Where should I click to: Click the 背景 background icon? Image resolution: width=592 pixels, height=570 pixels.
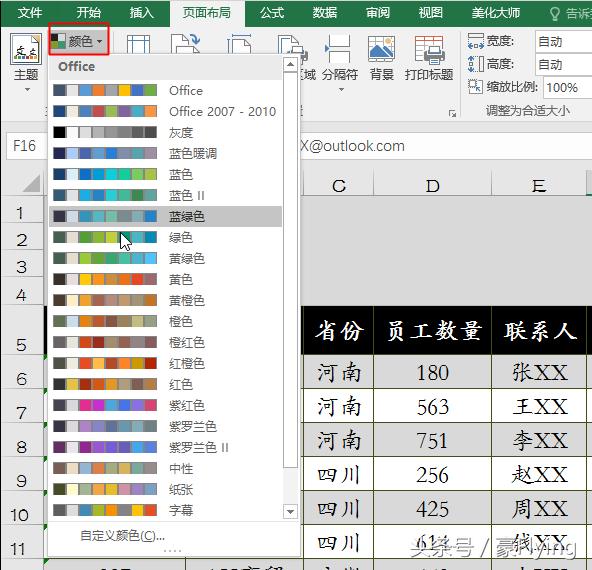(381, 49)
